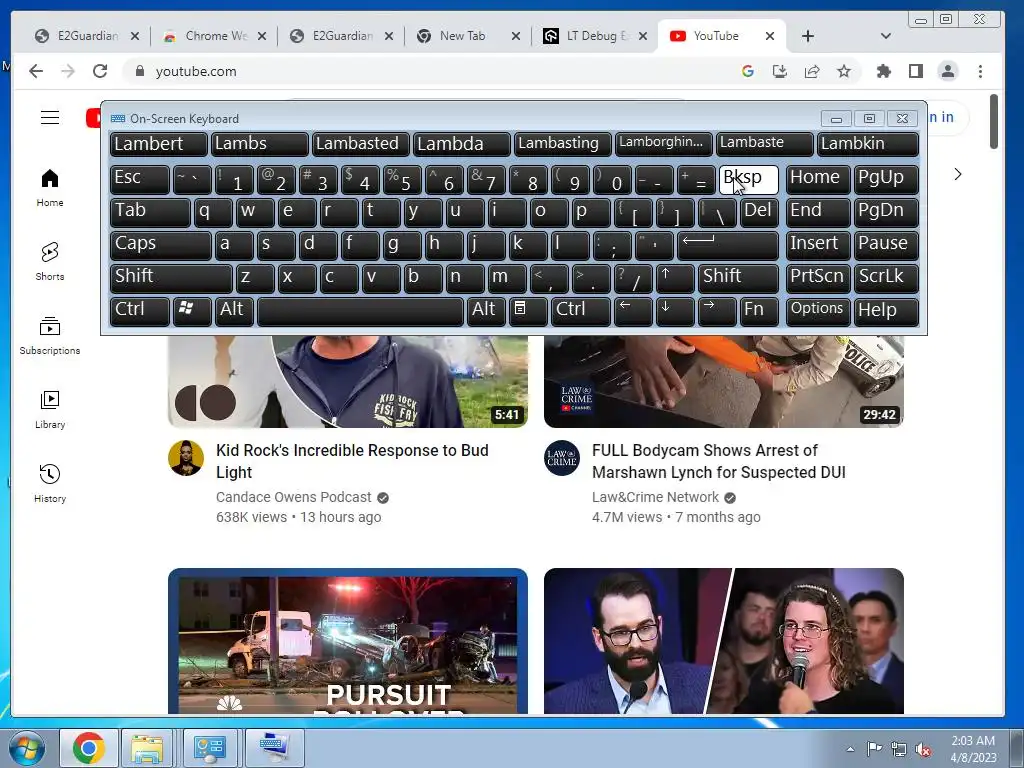Expand YouTube category chips with right chevron
1024x768 pixels.
coord(957,174)
